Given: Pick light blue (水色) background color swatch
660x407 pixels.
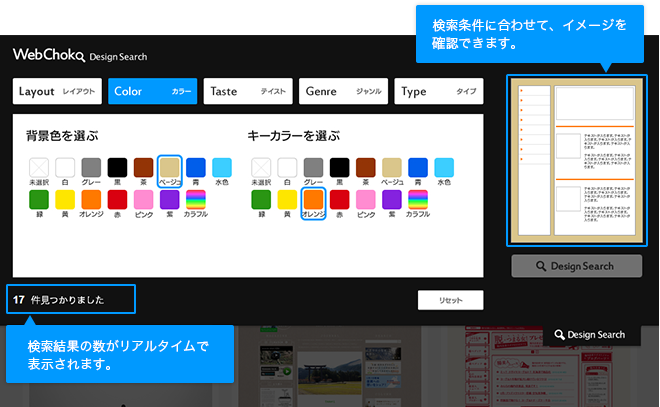Looking at the screenshot, I should tap(222, 167).
